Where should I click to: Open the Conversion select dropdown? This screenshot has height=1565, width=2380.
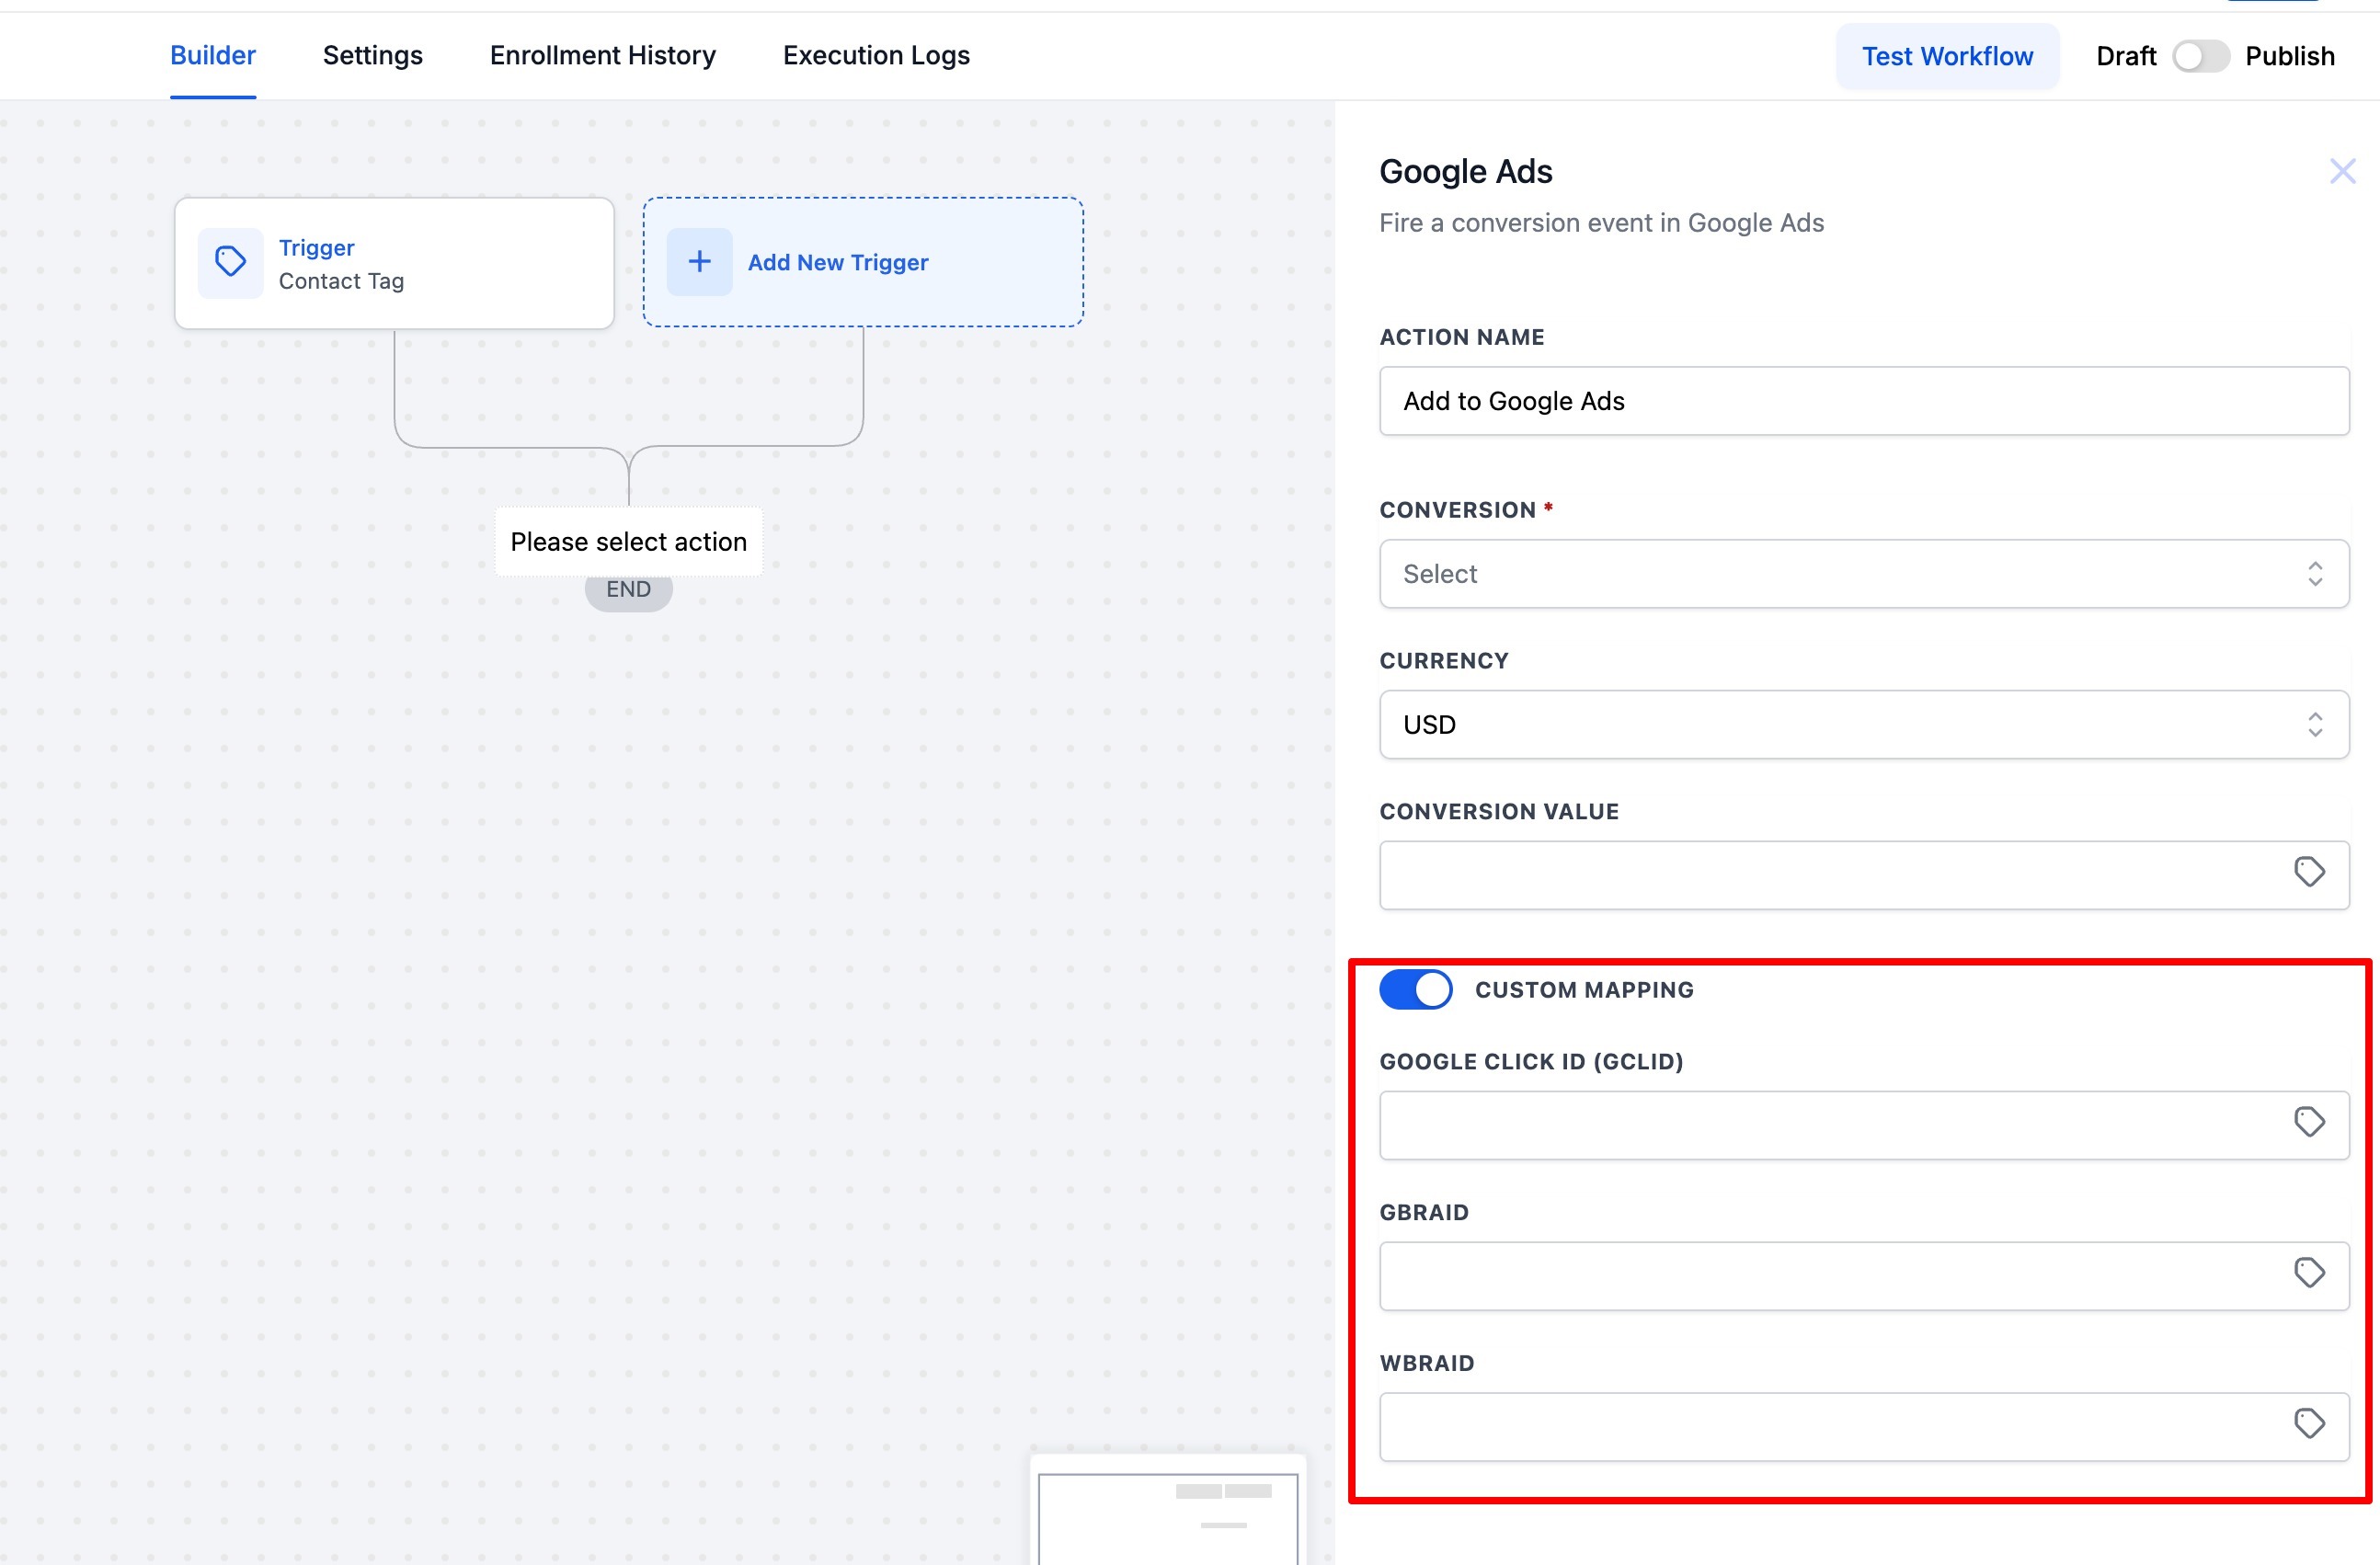coord(1863,574)
